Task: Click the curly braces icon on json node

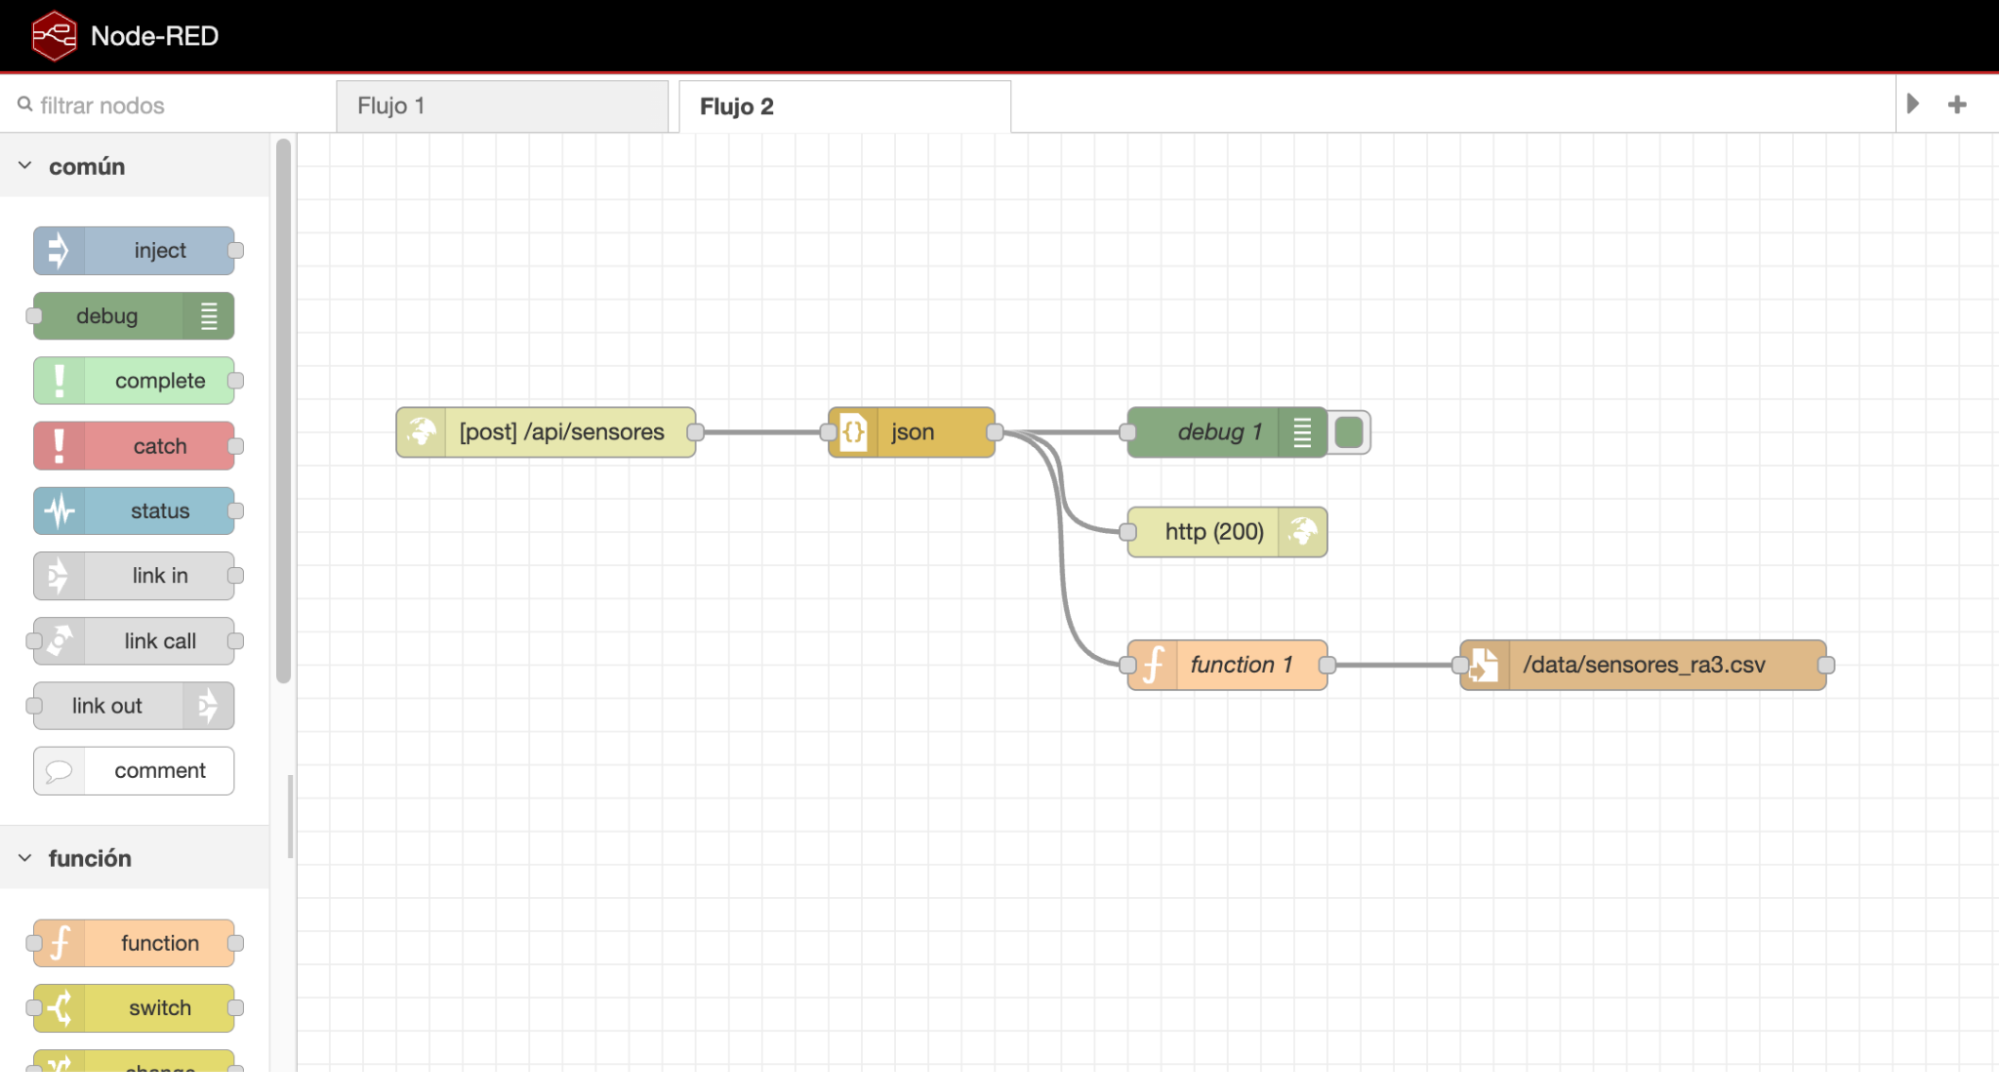Action: pos(853,432)
